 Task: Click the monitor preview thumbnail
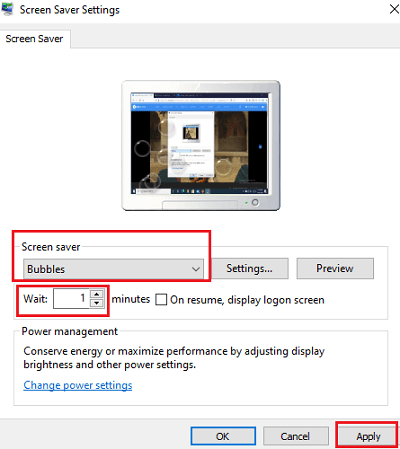point(201,145)
